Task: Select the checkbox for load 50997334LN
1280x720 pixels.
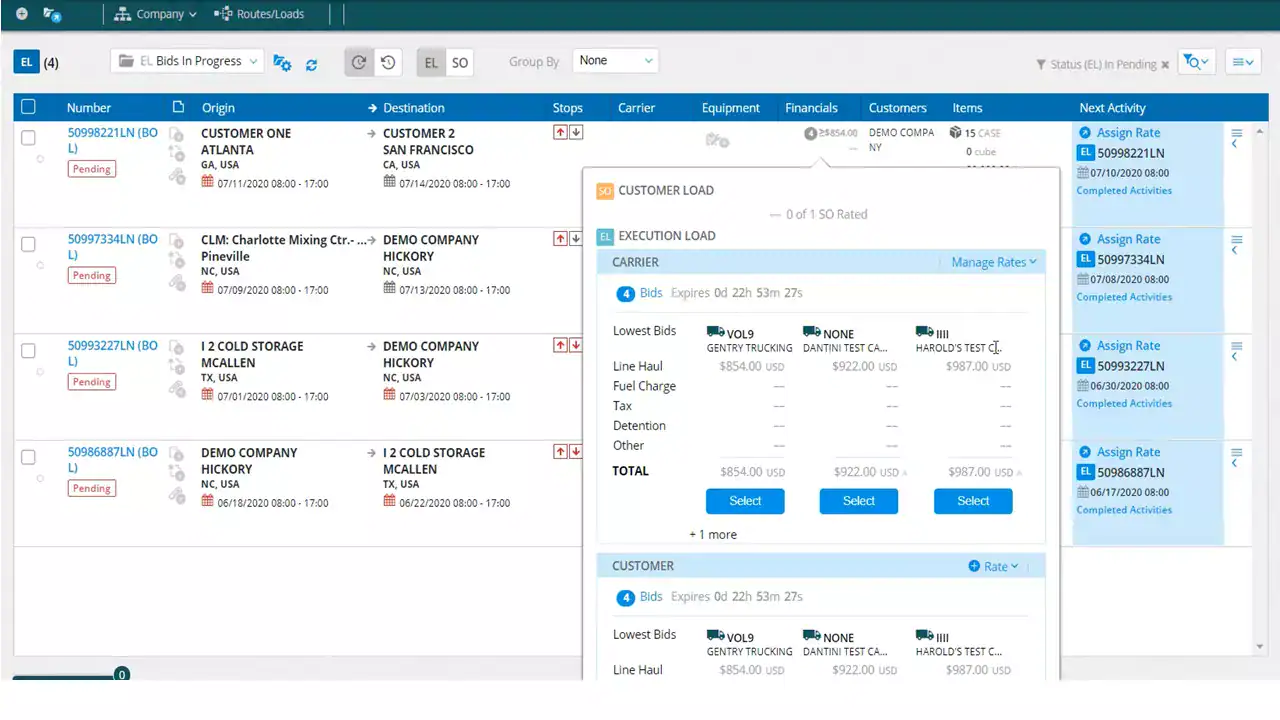Action: 28,244
